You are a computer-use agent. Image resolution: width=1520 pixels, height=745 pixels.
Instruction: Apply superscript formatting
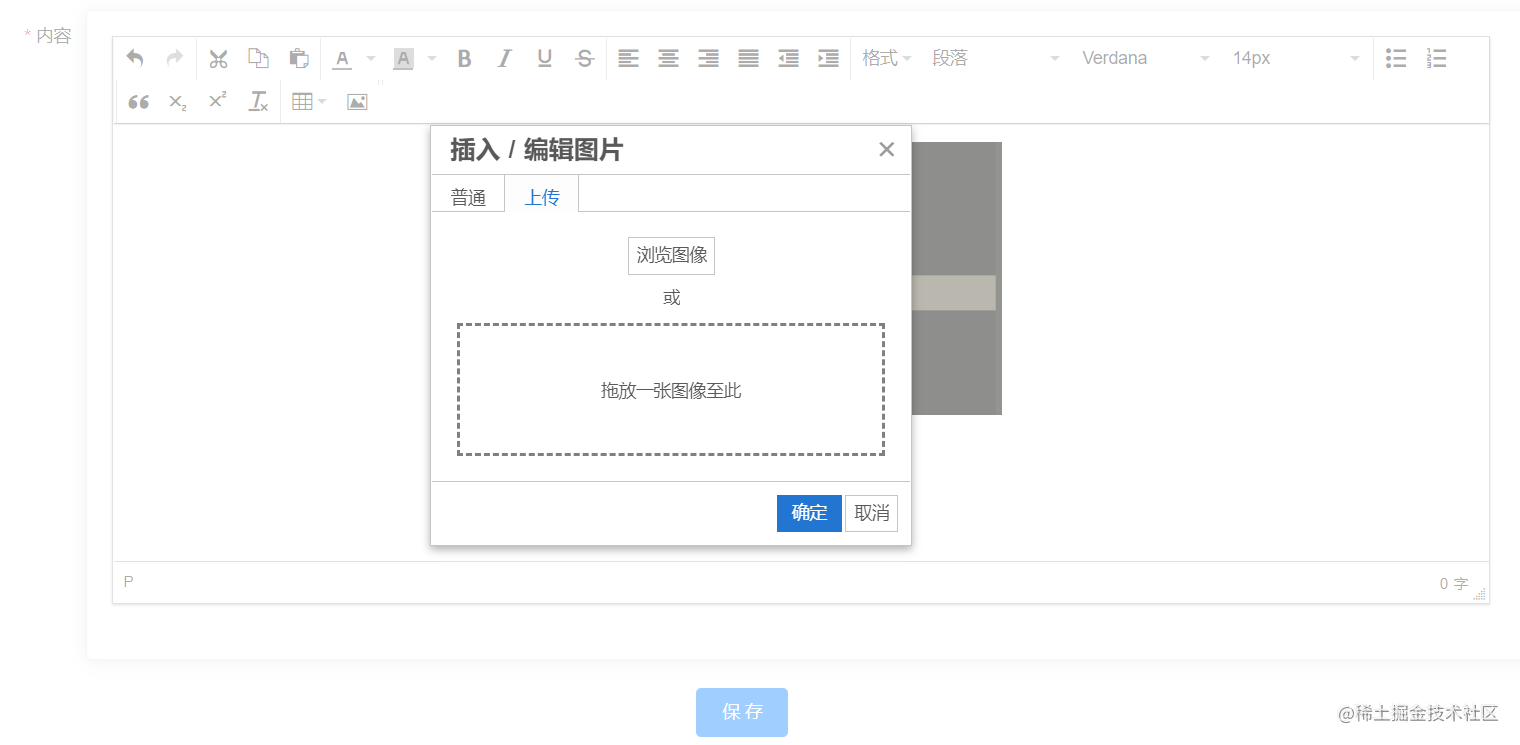(217, 100)
